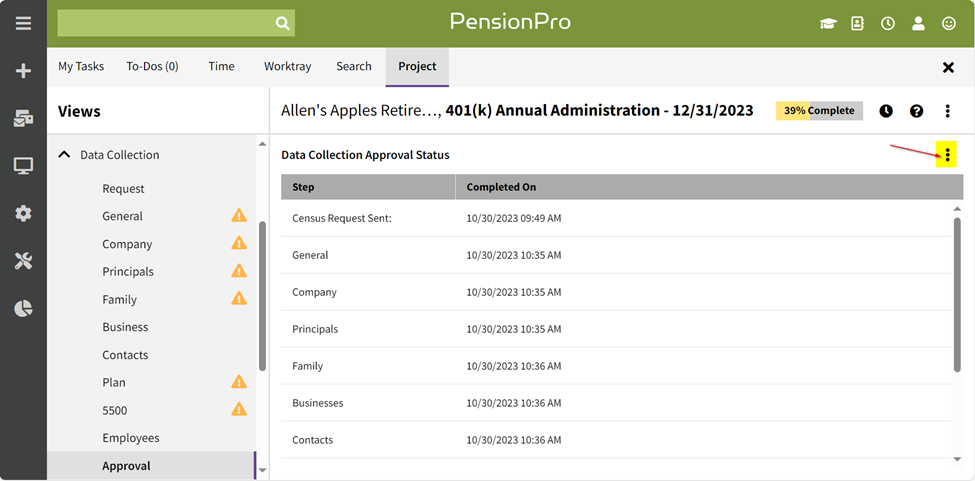Open the Employees view
Screen dimensions: 975x481
131,438
